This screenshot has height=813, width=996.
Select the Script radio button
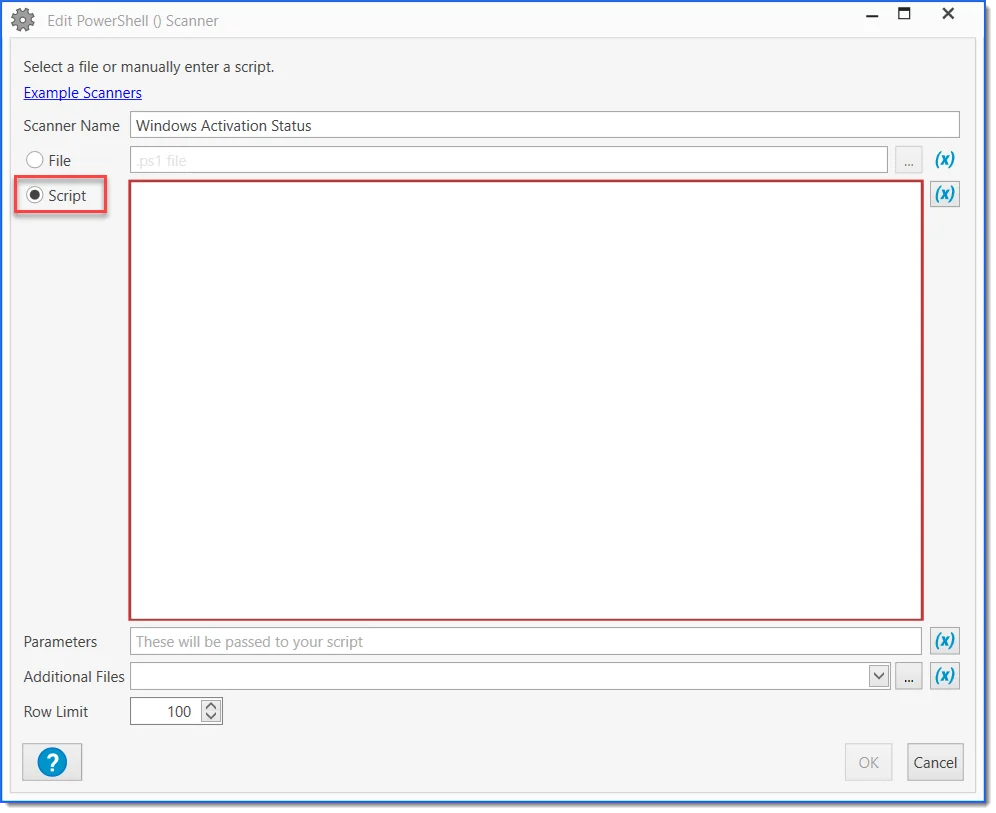click(x=35, y=196)
